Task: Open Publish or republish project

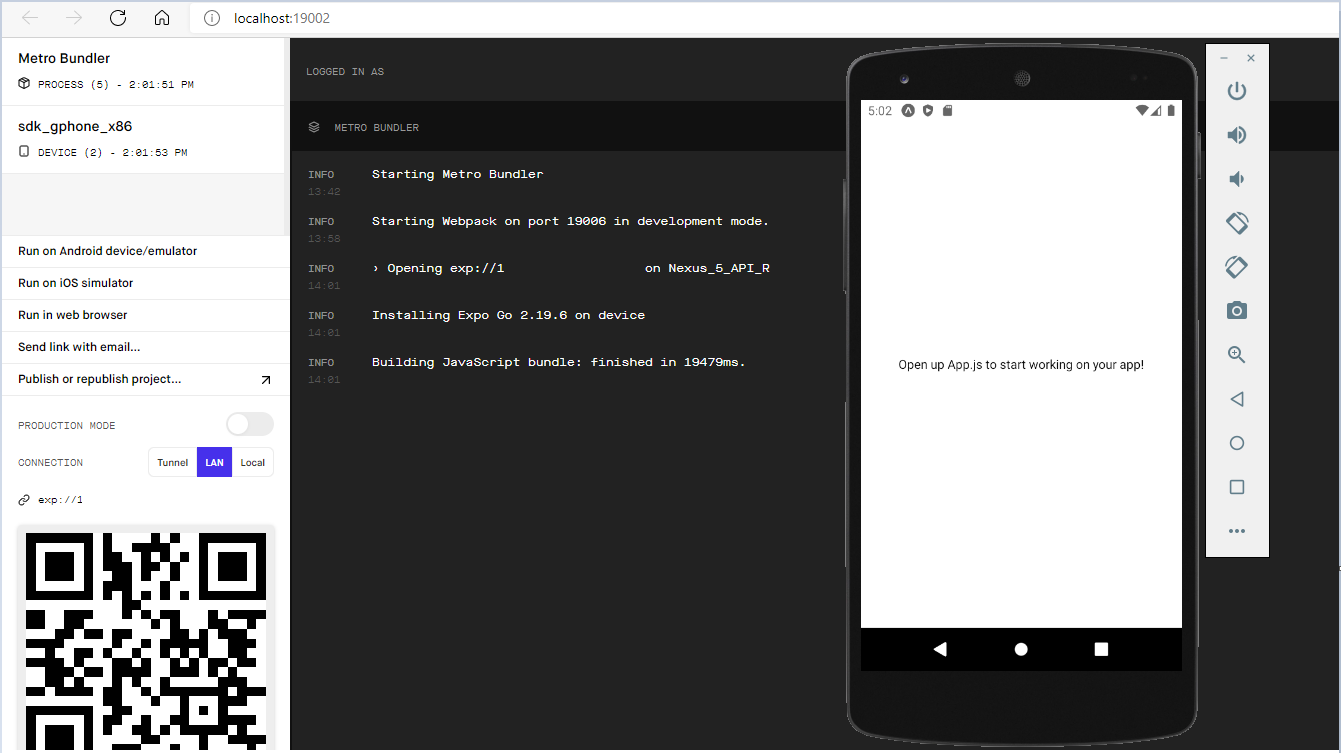Action: [x=144, y=379]
